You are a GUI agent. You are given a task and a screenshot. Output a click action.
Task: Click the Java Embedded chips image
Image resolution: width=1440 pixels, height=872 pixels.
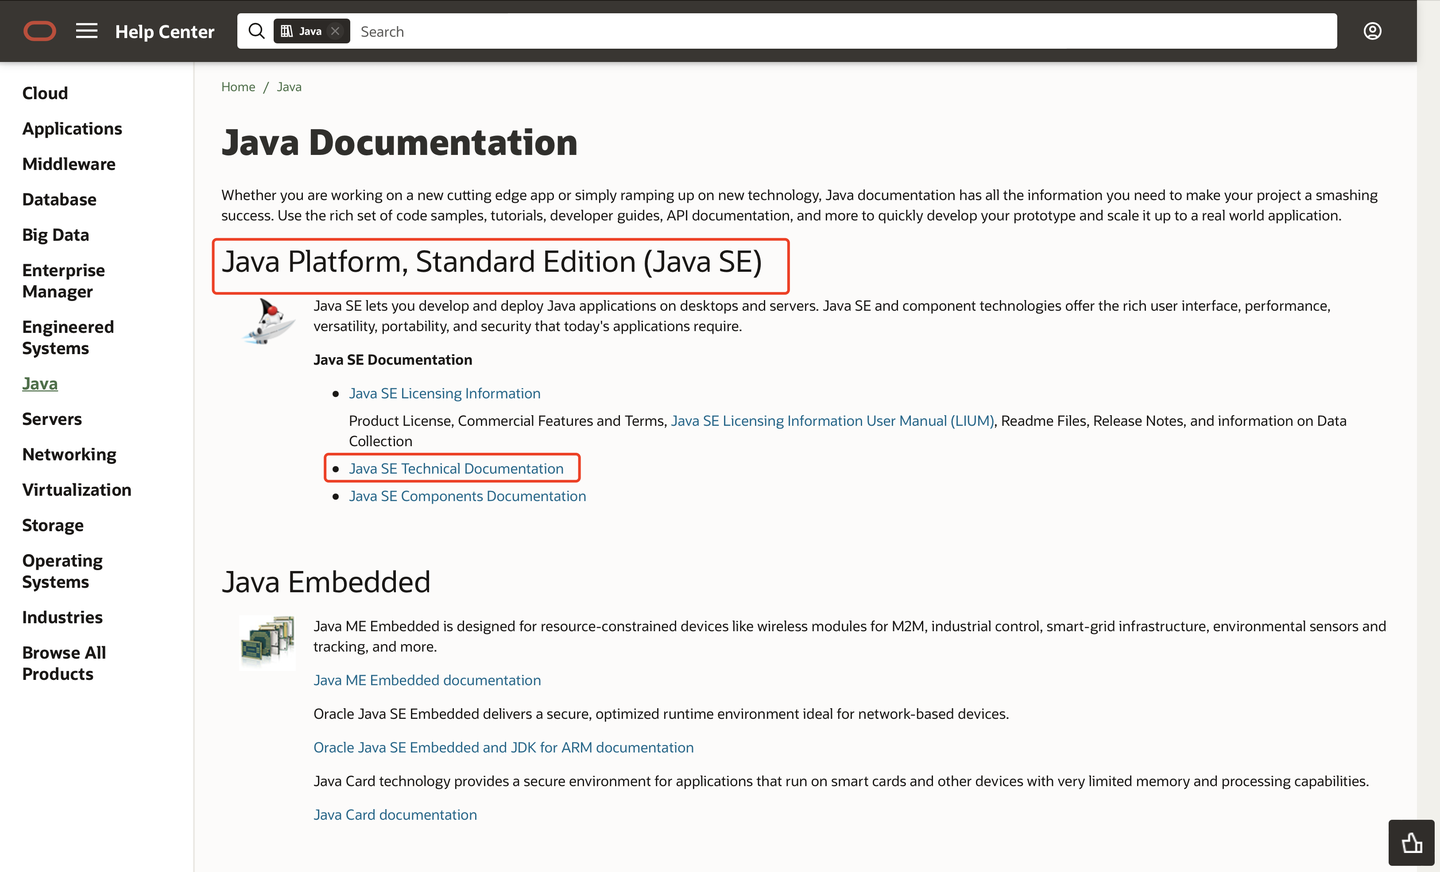coord(268,641)
